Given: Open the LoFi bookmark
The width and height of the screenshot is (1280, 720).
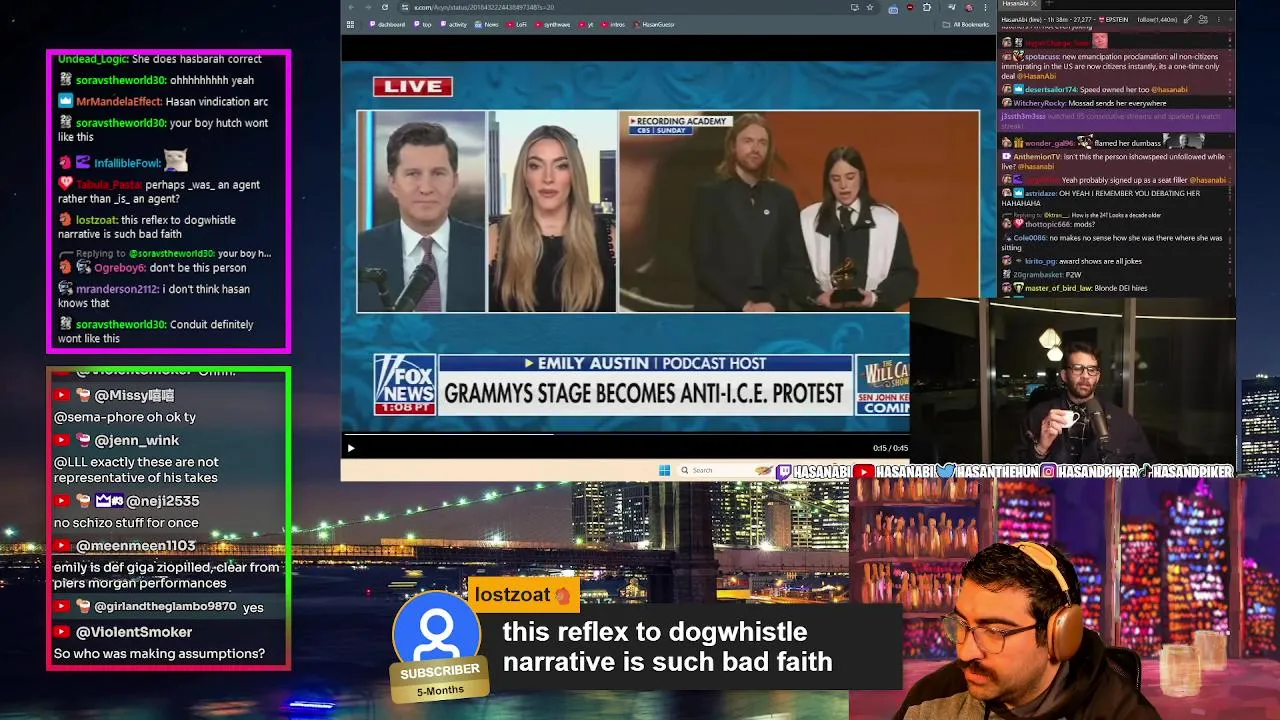Looking at the screenshot, I should click(517, 24).
